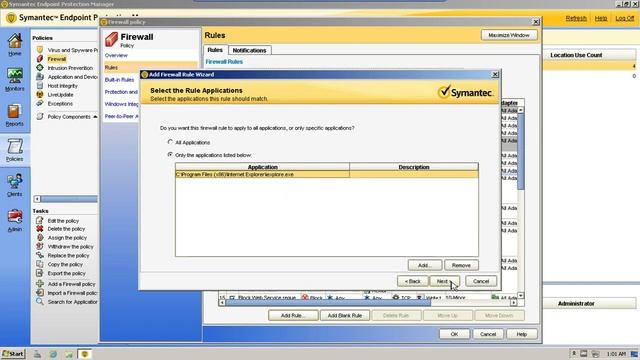This screenshot has width=640, height=360.
Task: Click Withdraw the policy task icon
Action: pos(40,247)
